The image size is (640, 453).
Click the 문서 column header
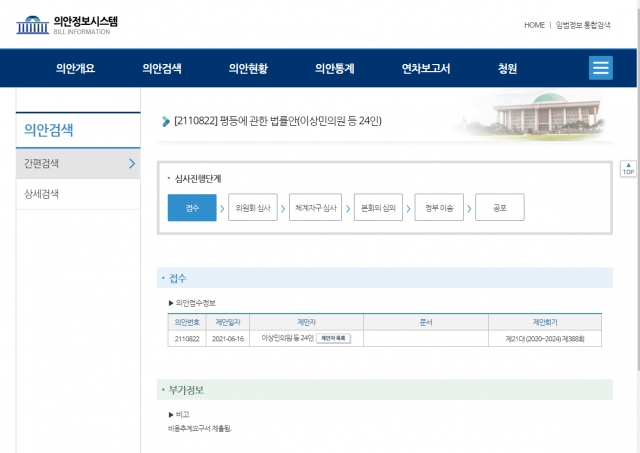pyautogui.click(x=426, y=322)
